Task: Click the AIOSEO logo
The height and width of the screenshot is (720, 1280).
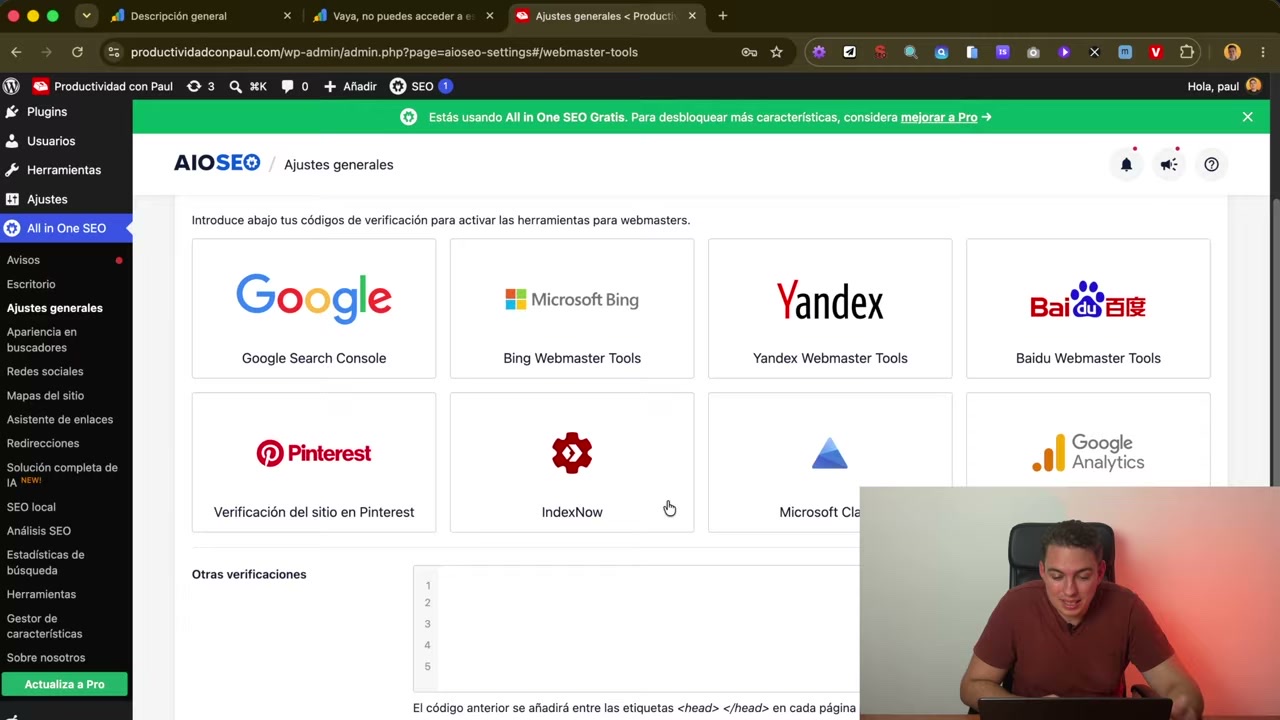Action: point(217,163)
